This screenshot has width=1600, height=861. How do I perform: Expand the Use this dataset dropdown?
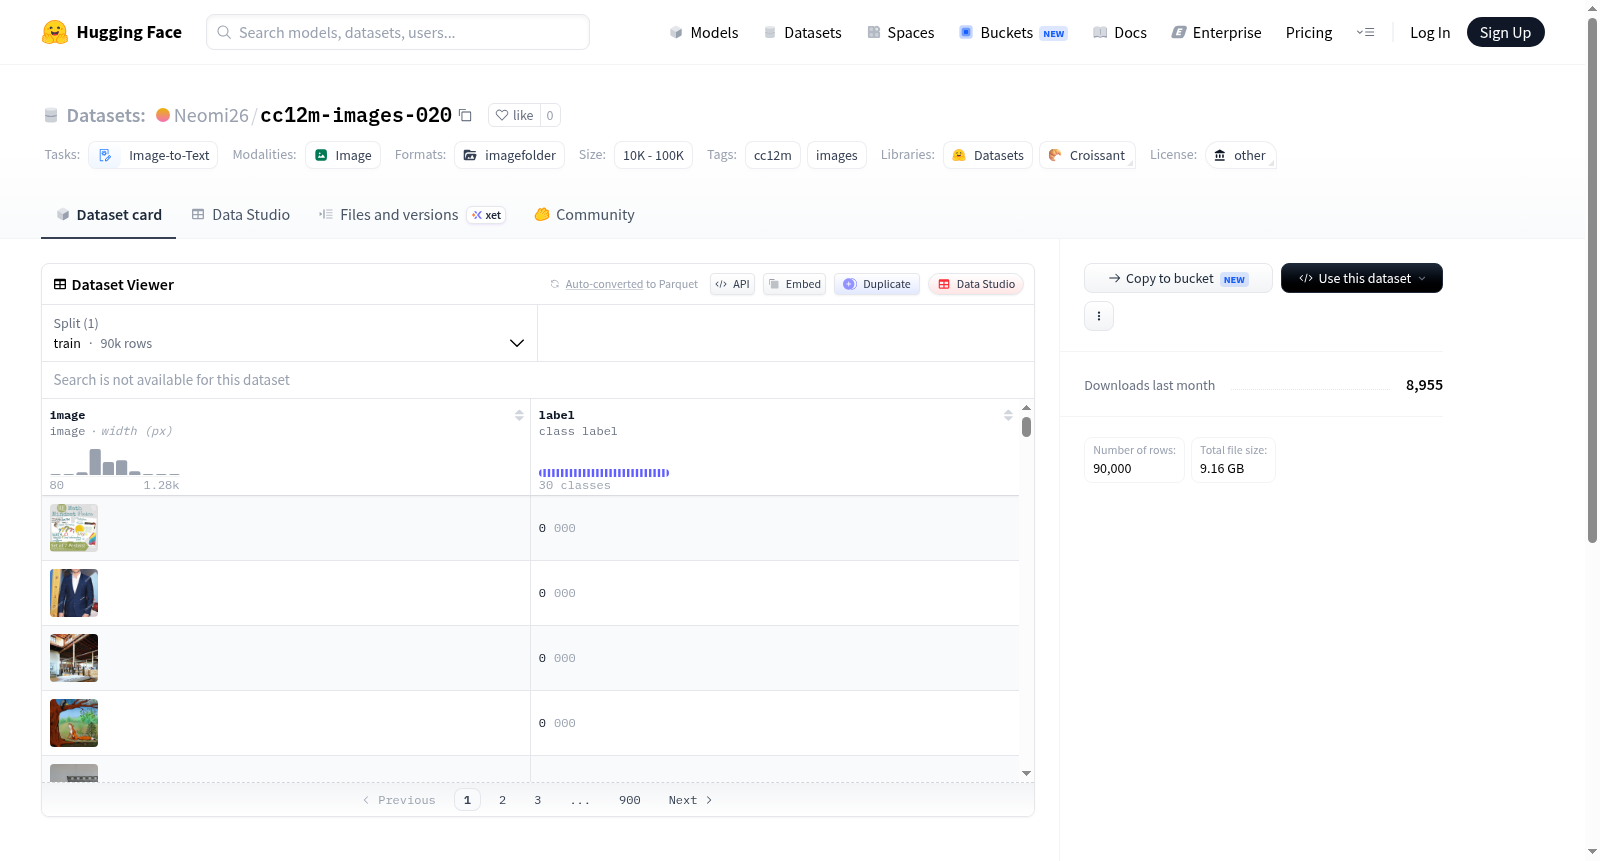(1362, 278)
